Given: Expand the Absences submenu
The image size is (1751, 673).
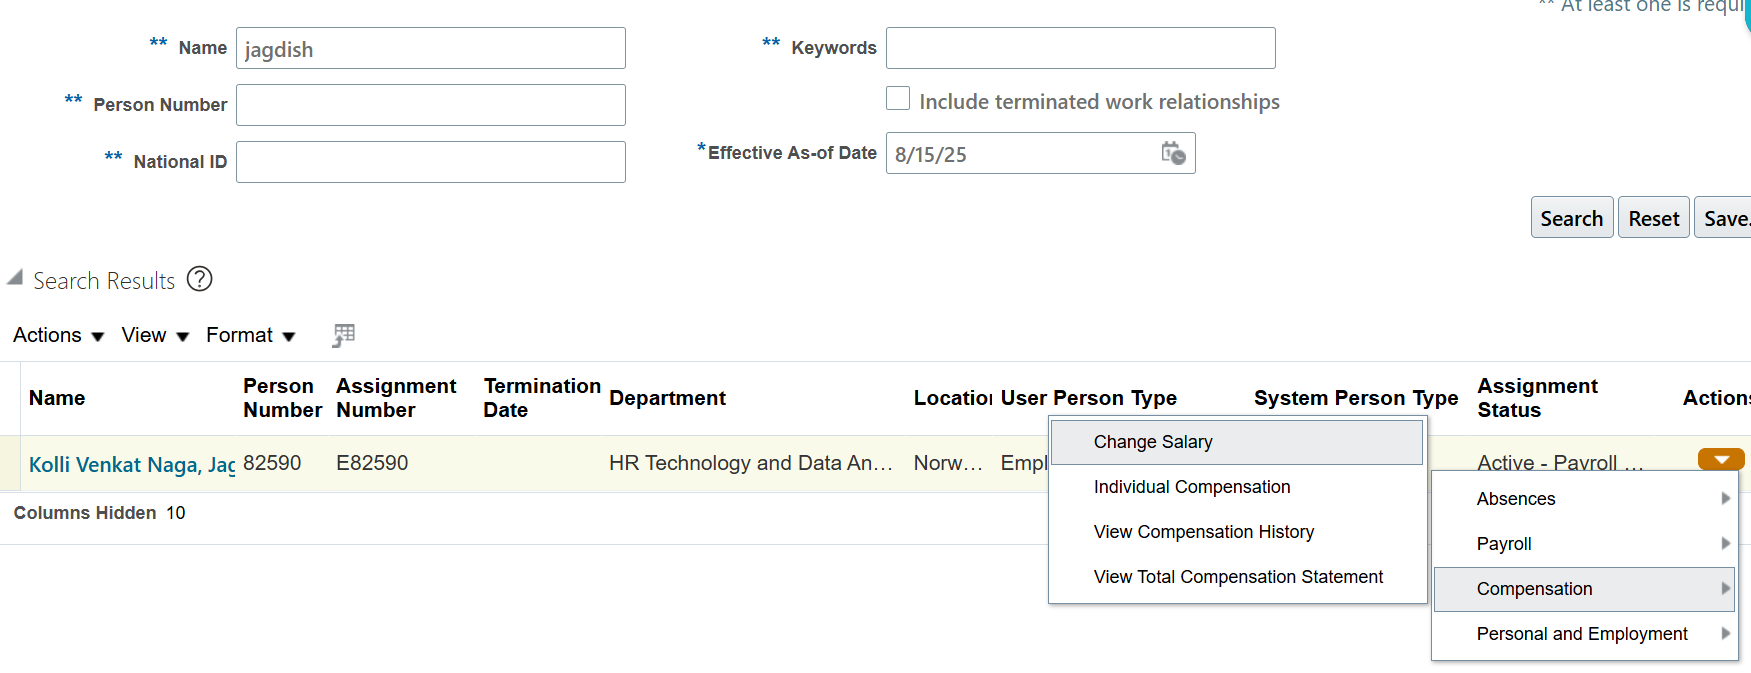Looking at the screenshot, I should tap(1585, 499).
